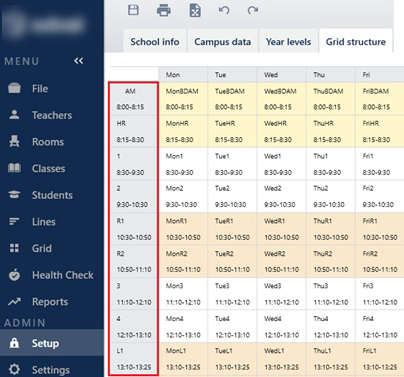
Task: Click the spreadsheet export file icon
Action: click(x=195, y=10)
